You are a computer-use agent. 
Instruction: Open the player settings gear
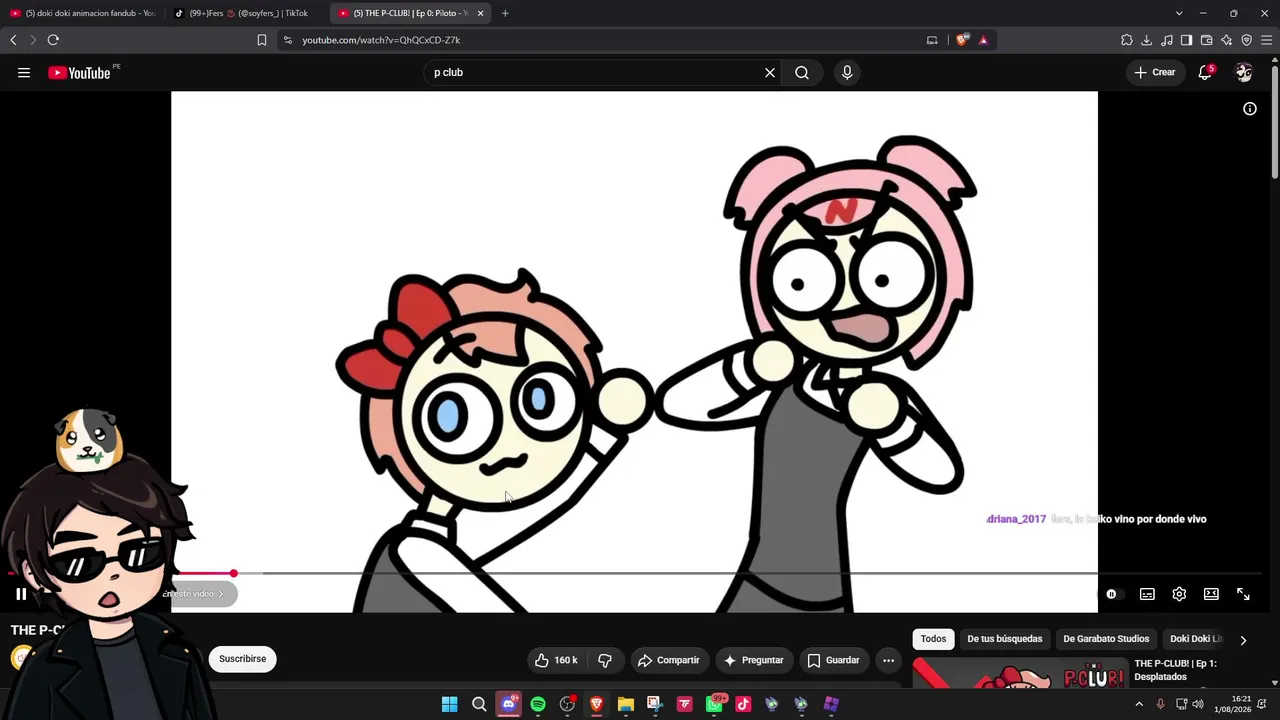tap(1179, 594)
